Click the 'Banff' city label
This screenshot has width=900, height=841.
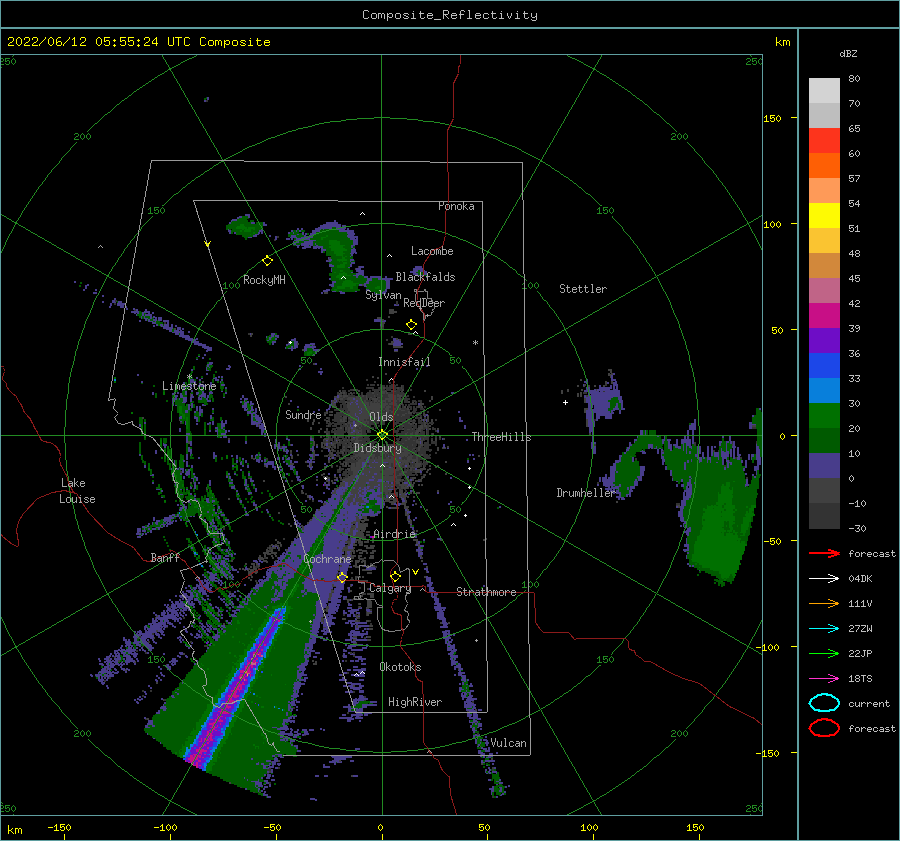pyautogui.click(x=165, y=557)
